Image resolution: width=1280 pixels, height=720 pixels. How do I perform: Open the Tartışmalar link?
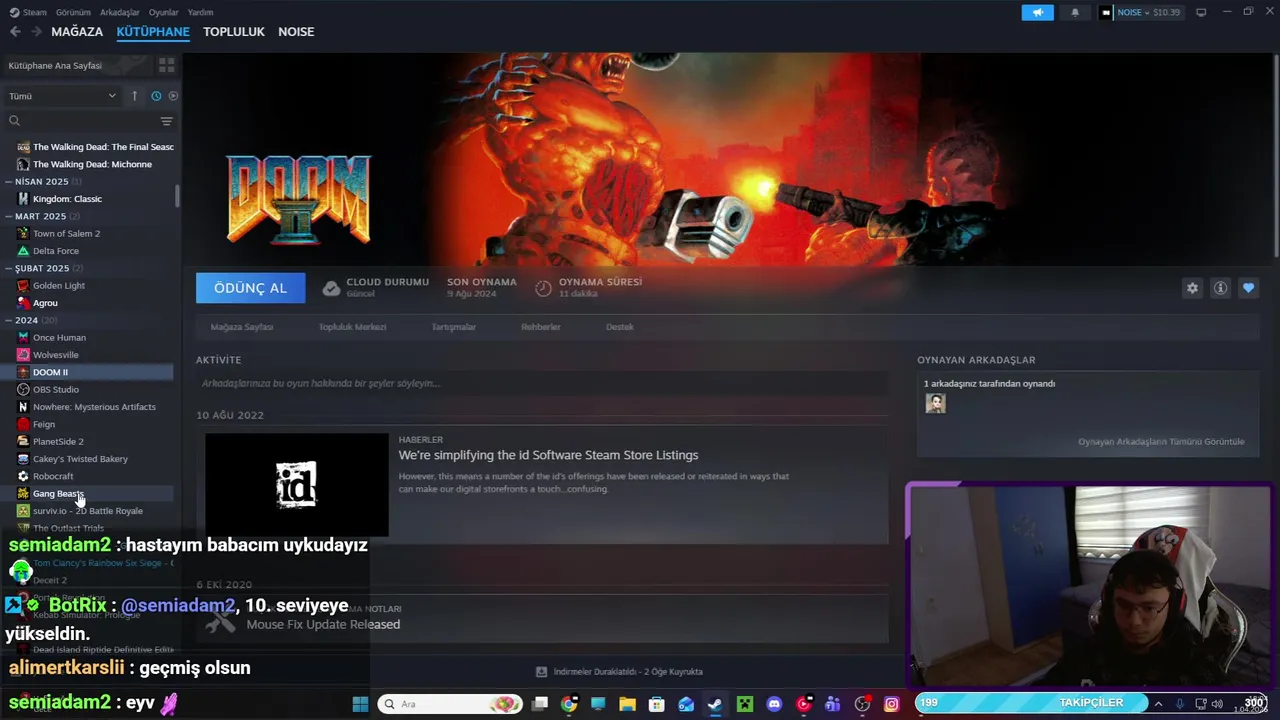click(x=453, y=327)
